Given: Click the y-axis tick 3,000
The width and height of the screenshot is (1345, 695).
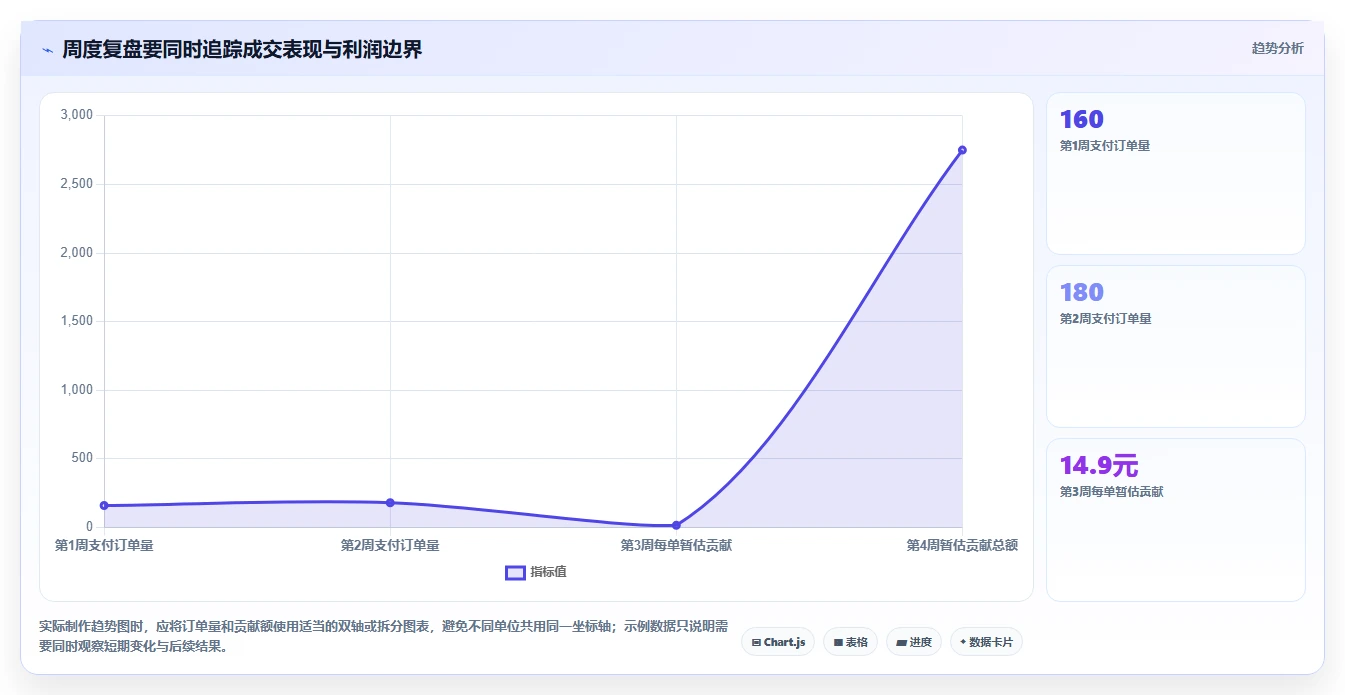Looking at the screenshot, I should (x=76, y=115).
